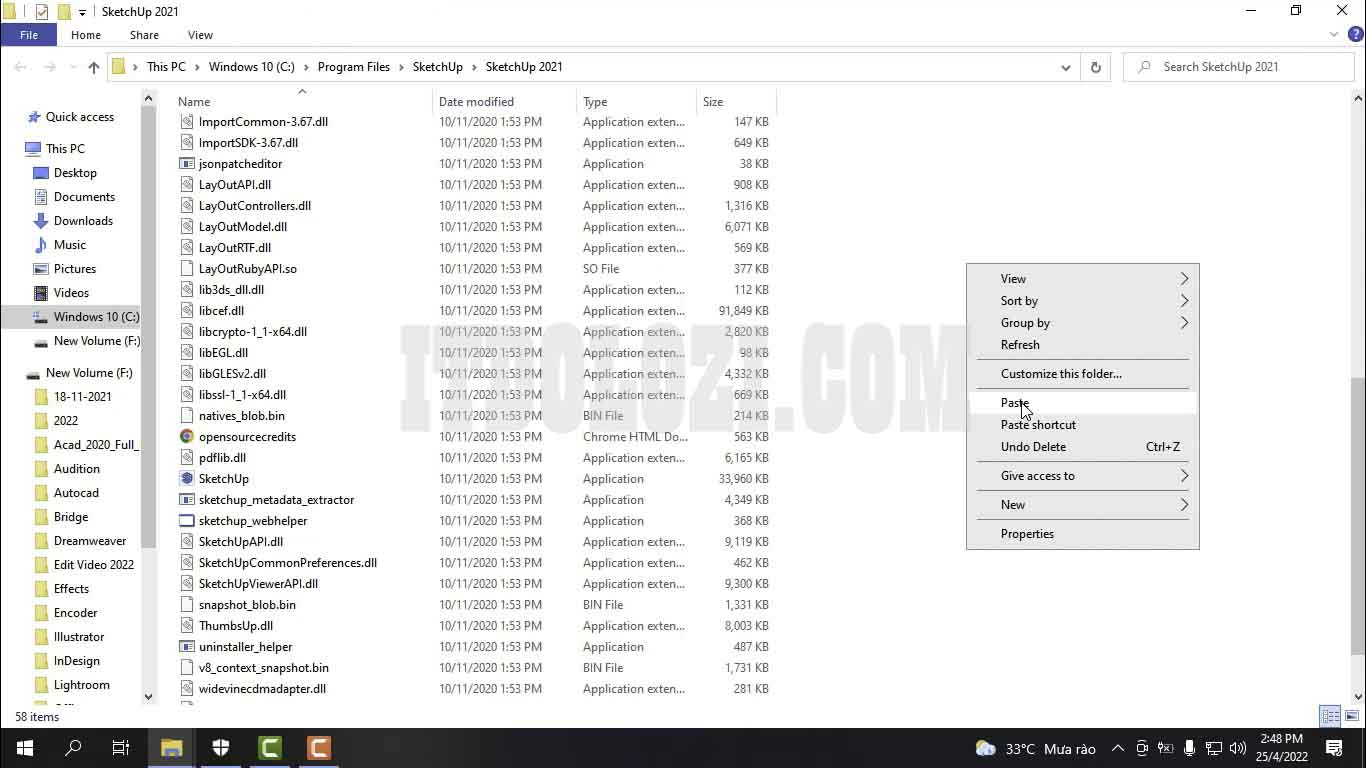The height and width of the screenshot is (768, 1366).
Task: Choose Paste from the context menu
Action: click(x=1014, y=402)
